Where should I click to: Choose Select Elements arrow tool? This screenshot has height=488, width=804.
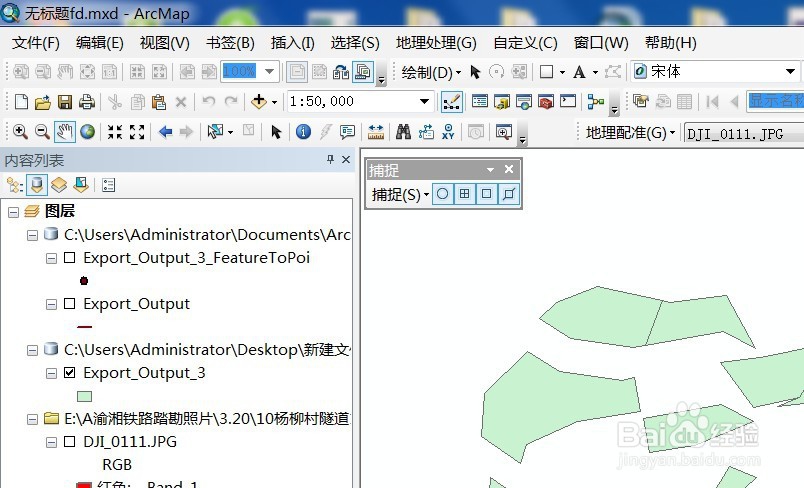(x=276, y=132)
